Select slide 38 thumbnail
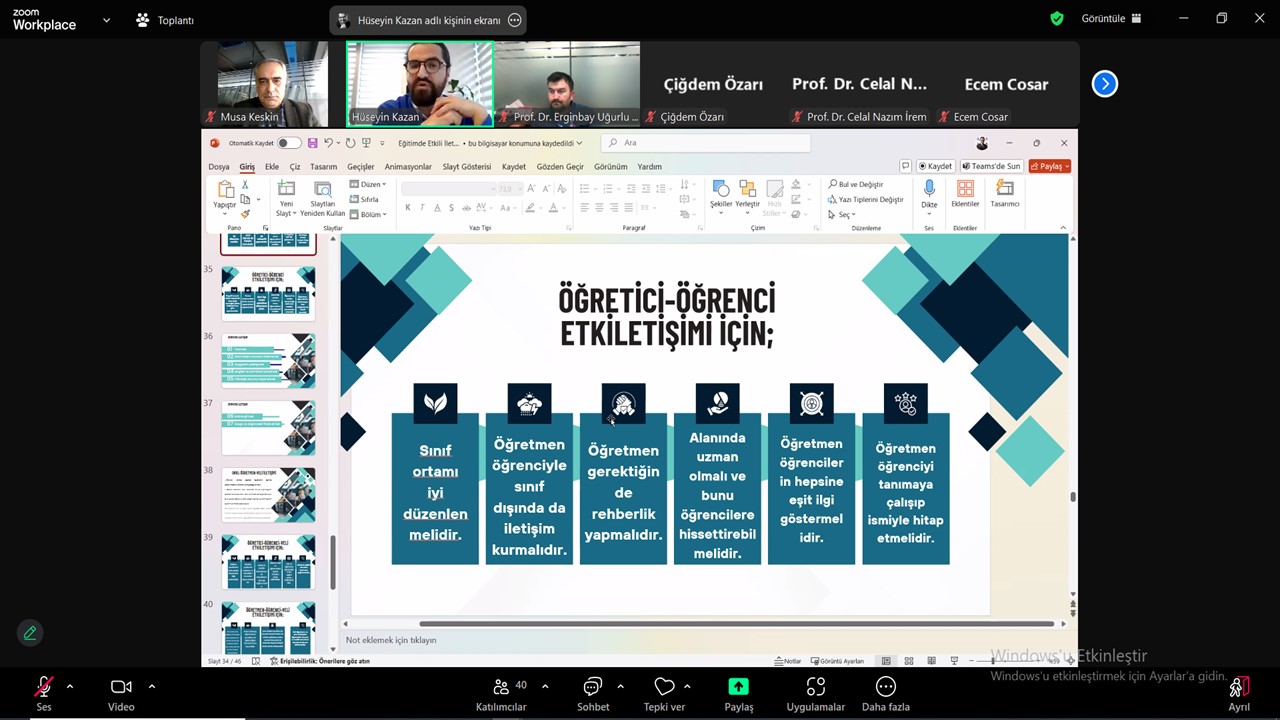Image resolution: width=1280 pixels, height=720 pixels. pos(268,494)
